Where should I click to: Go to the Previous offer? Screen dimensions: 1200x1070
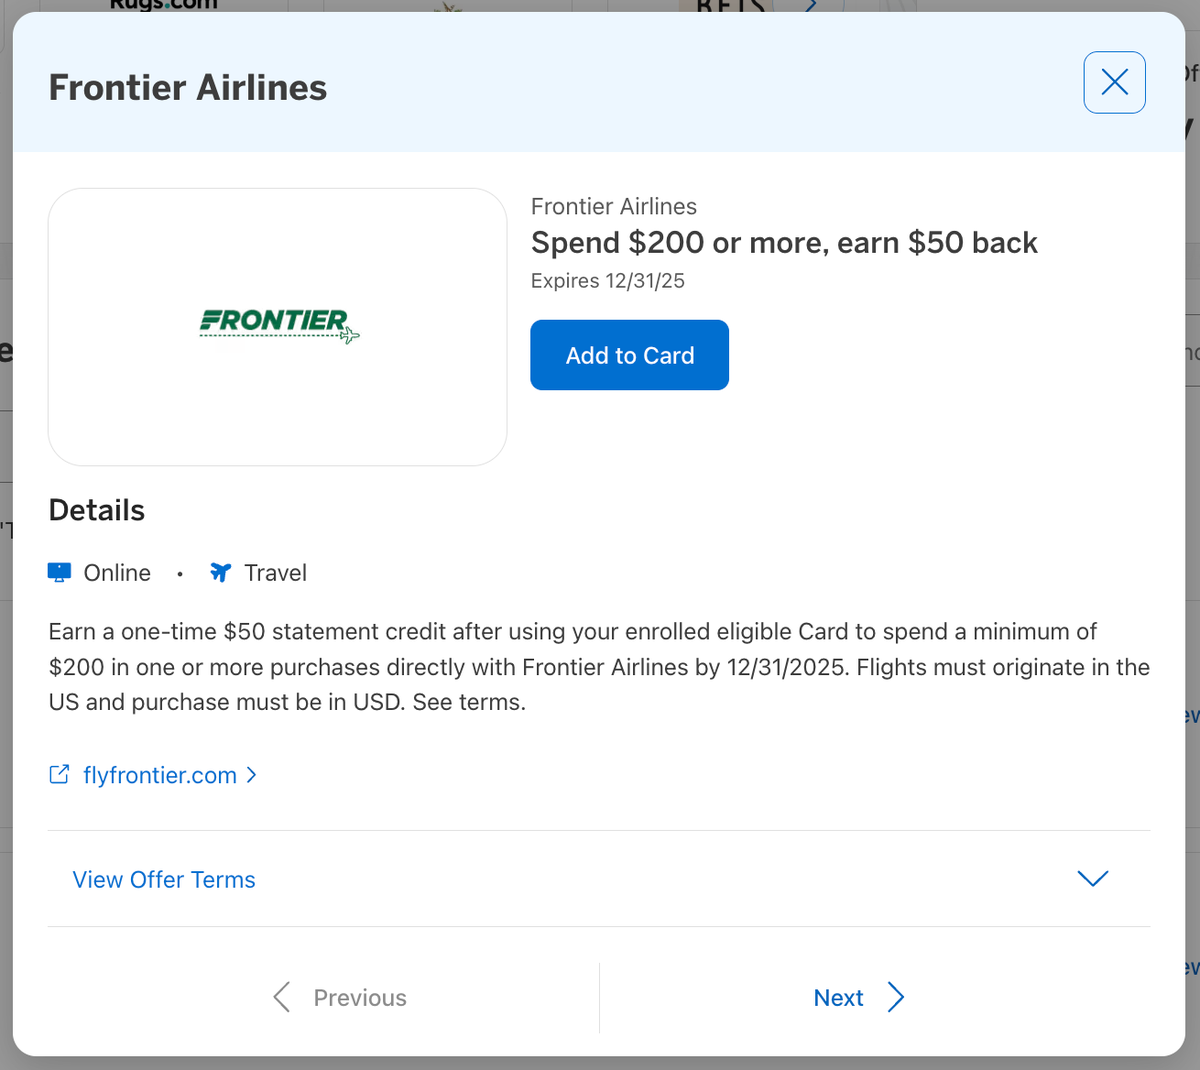coord(360,997)
